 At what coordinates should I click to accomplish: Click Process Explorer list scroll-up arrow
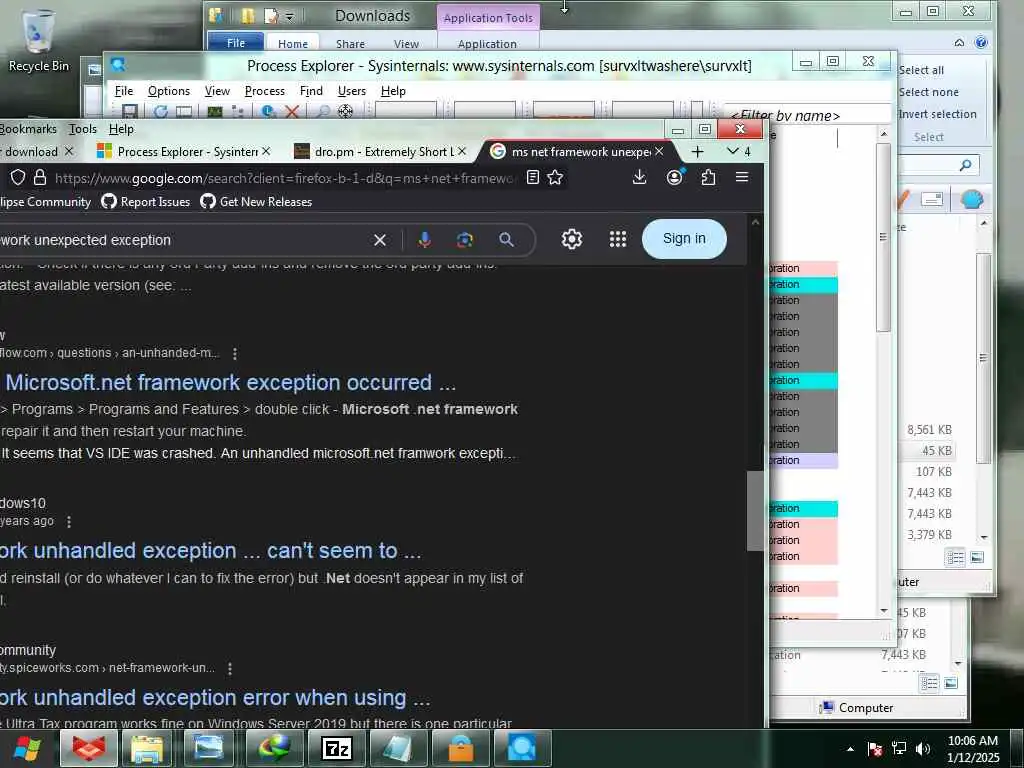[x=884, y=133]
